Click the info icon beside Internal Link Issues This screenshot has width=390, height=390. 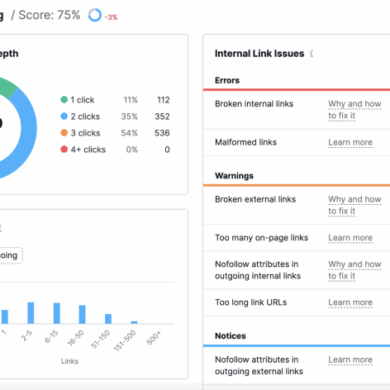pos(312,54)
